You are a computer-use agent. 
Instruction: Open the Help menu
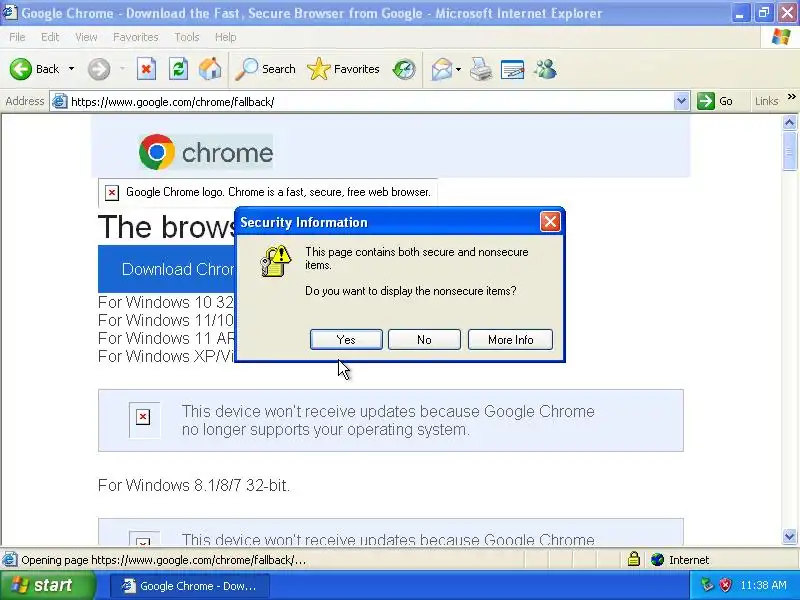click(x=225, y=37)
